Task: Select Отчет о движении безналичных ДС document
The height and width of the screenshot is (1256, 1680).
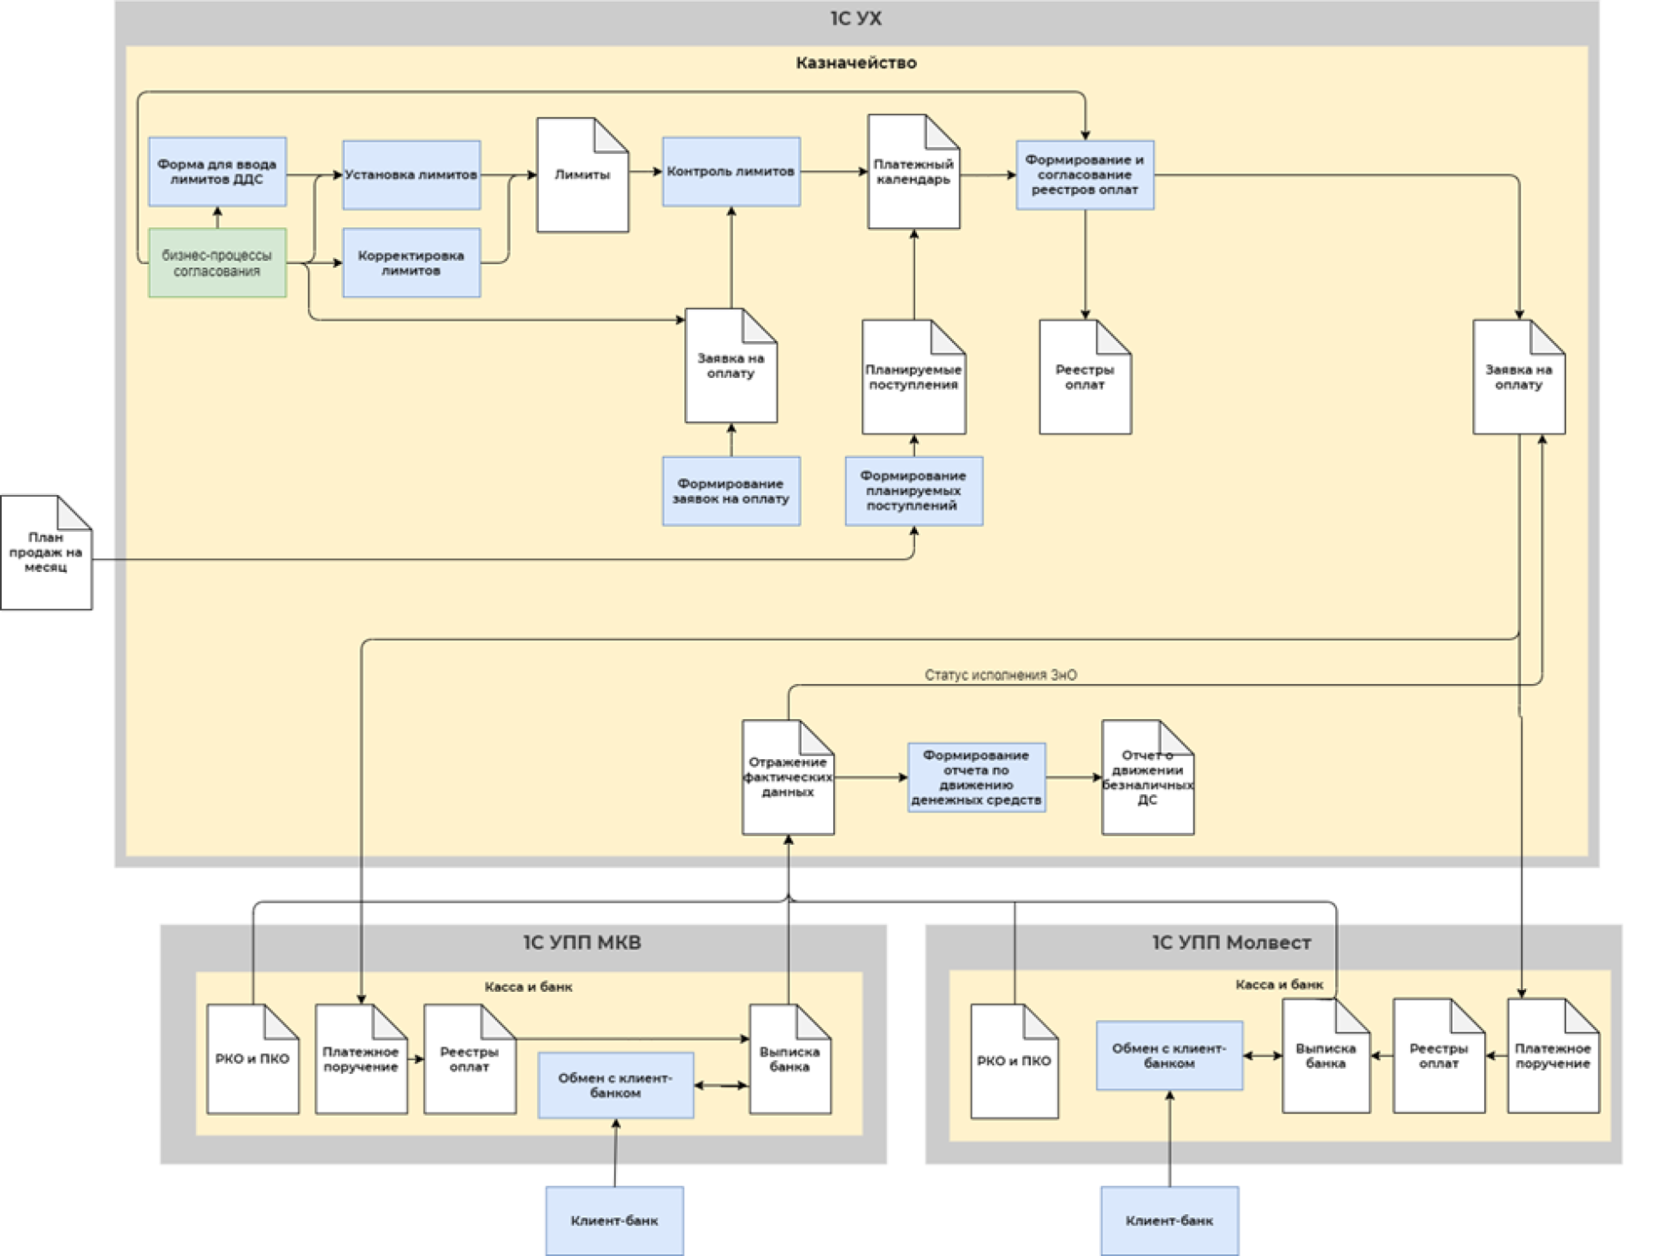Action: click(x=1148, y=777)
